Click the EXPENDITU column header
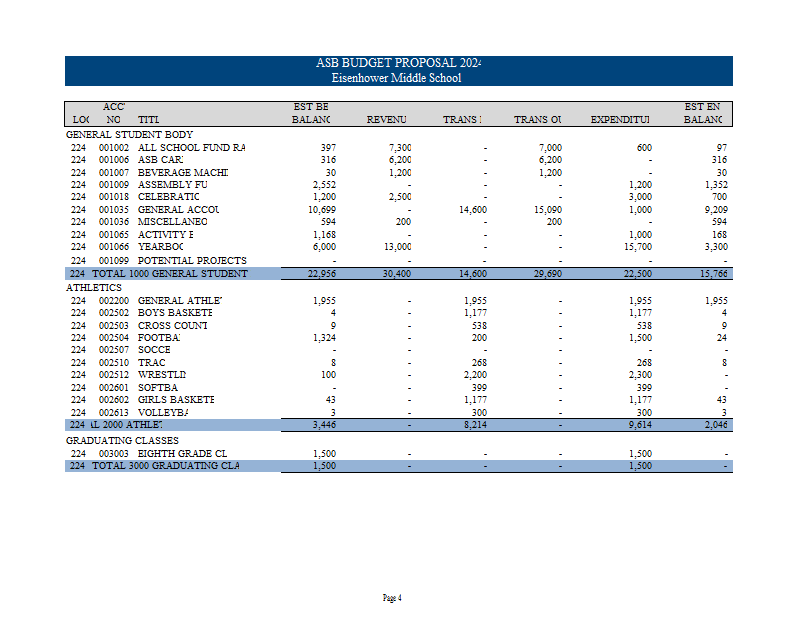Image resolution: width=800 pixels, height=618 pixels. [620, 119]
